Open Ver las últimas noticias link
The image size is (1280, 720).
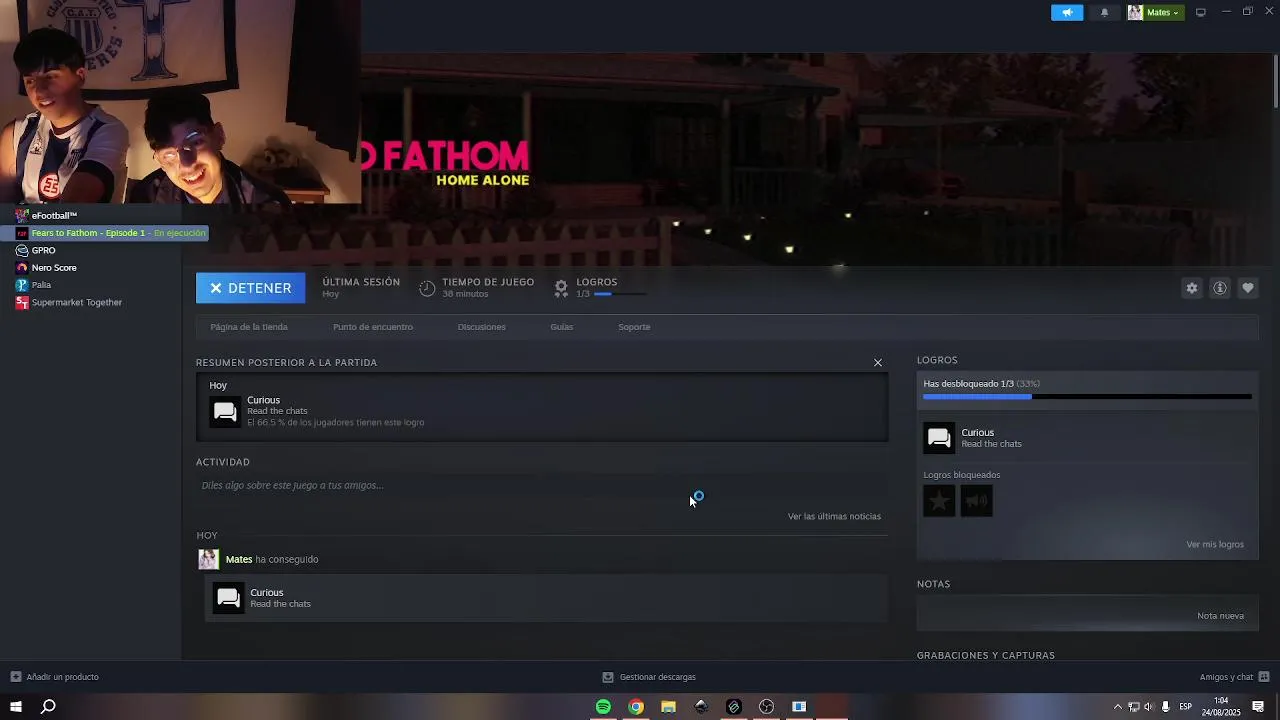pos(834,516)
